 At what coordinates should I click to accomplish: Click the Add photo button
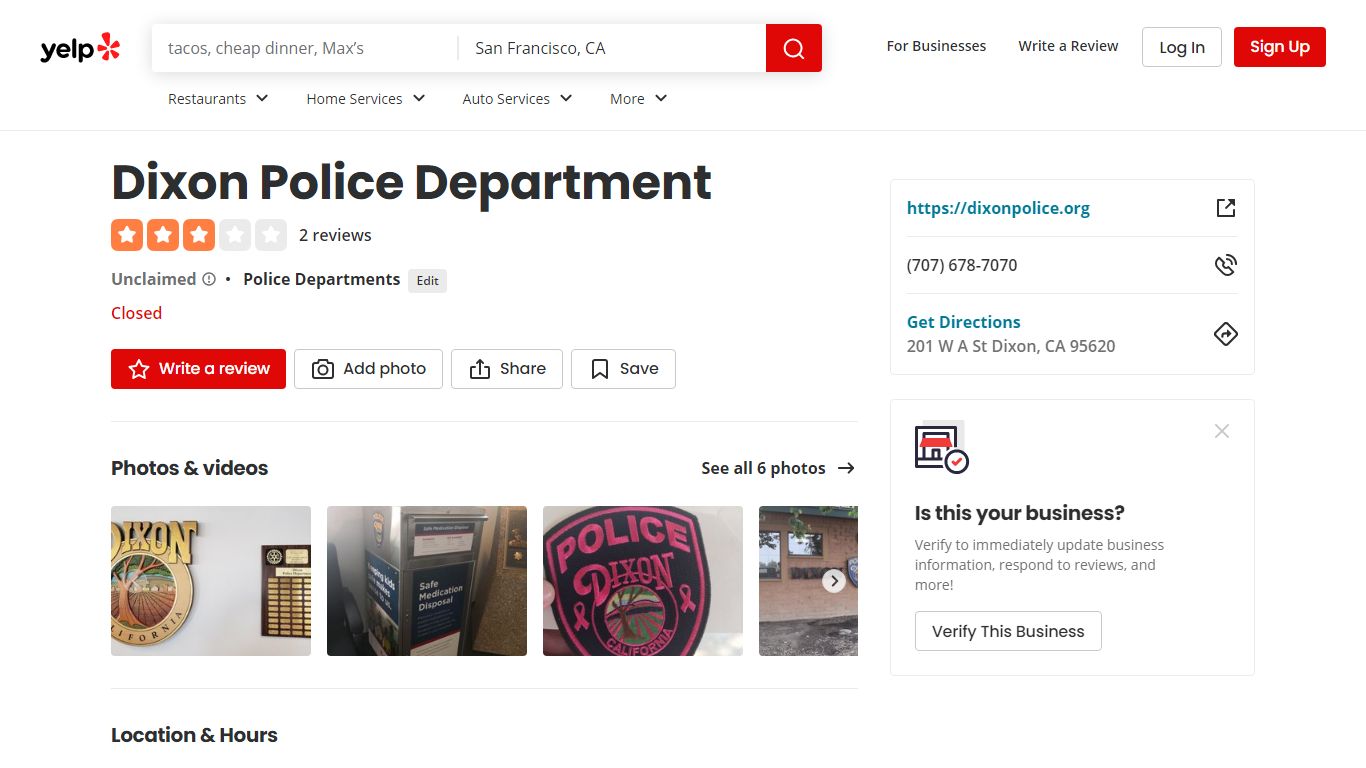pos(368,369)
